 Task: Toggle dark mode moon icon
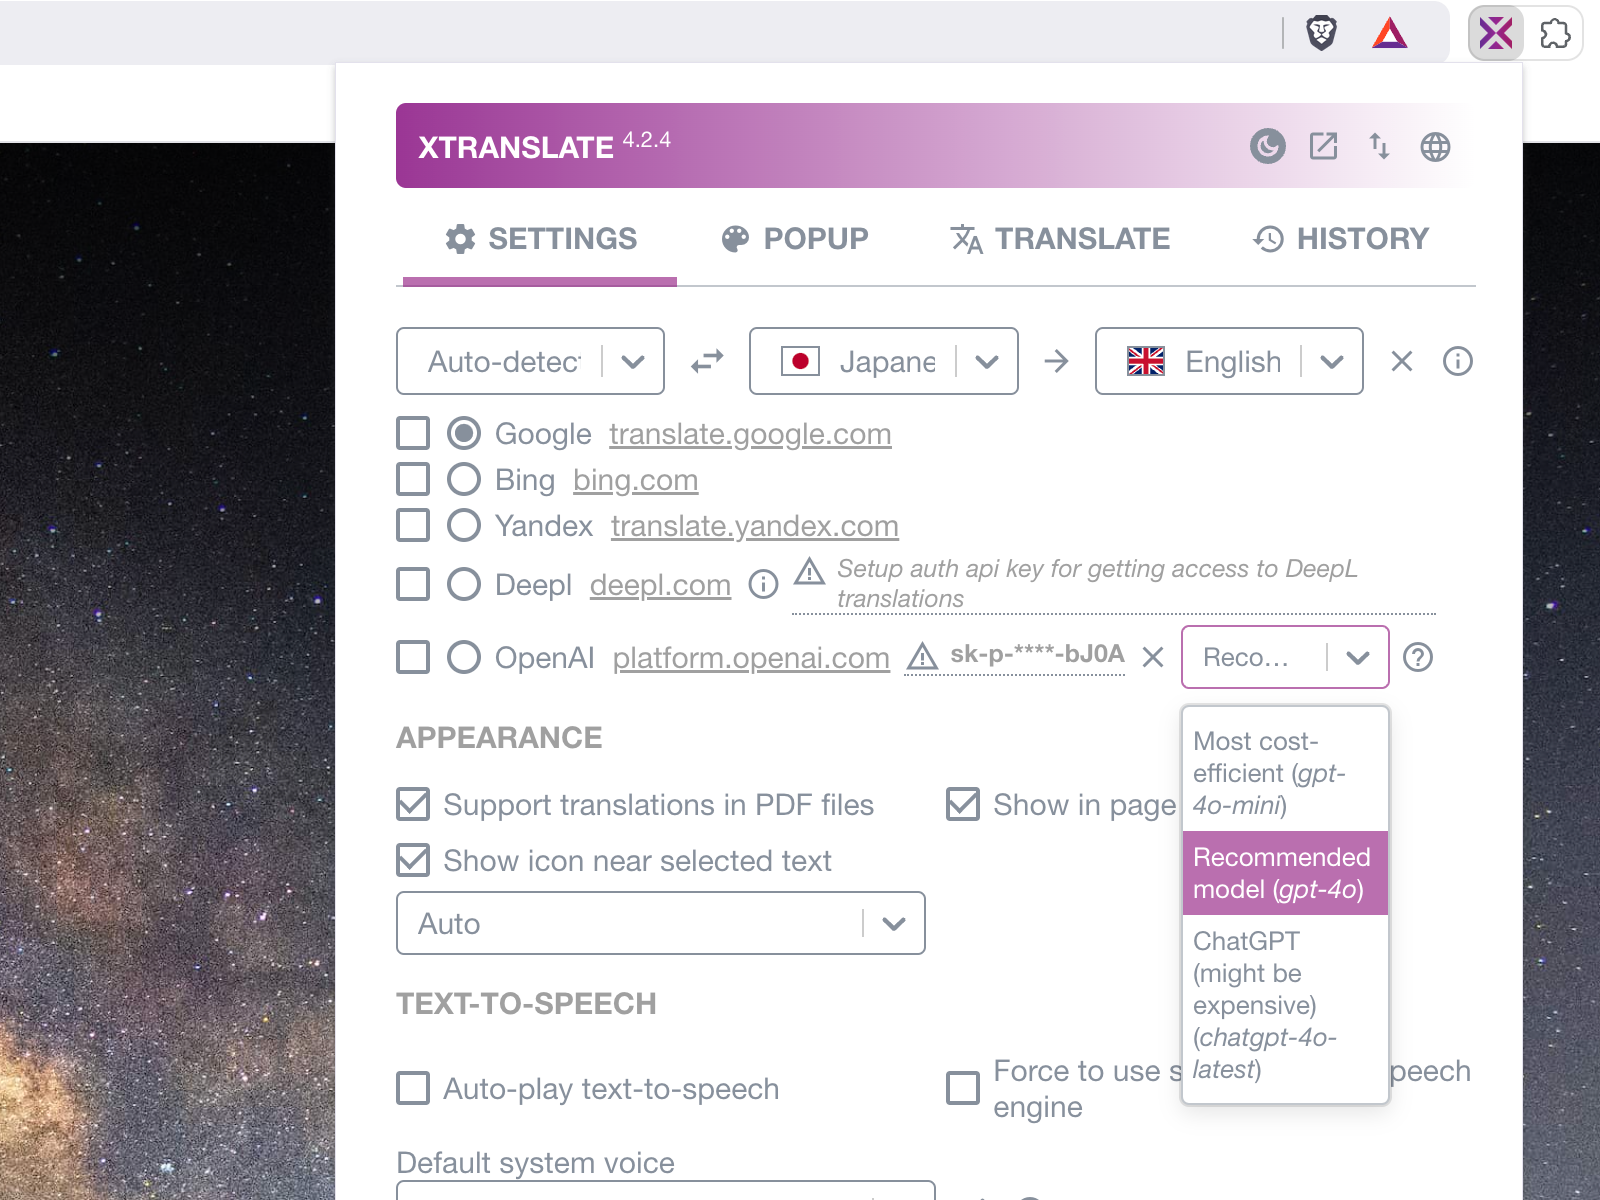pyautogui.click(x=1267, y=147)
